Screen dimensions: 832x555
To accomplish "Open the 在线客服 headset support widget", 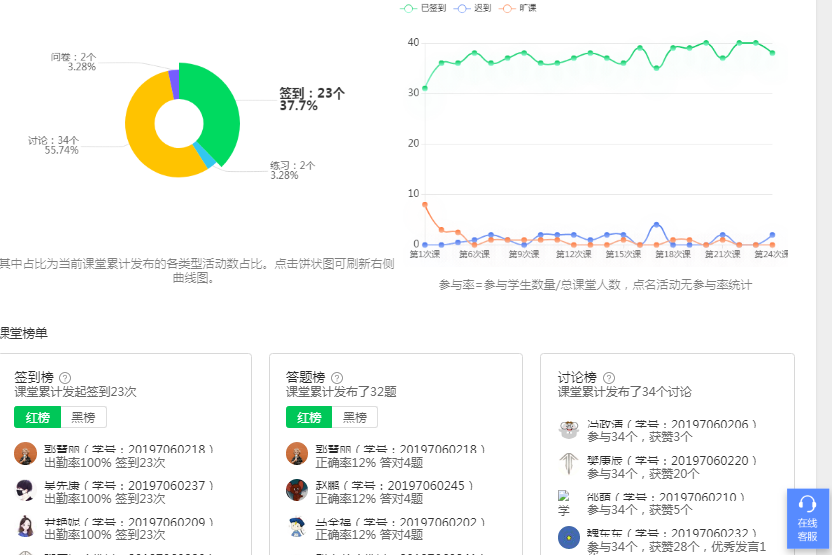I will (x=807, y=518).
